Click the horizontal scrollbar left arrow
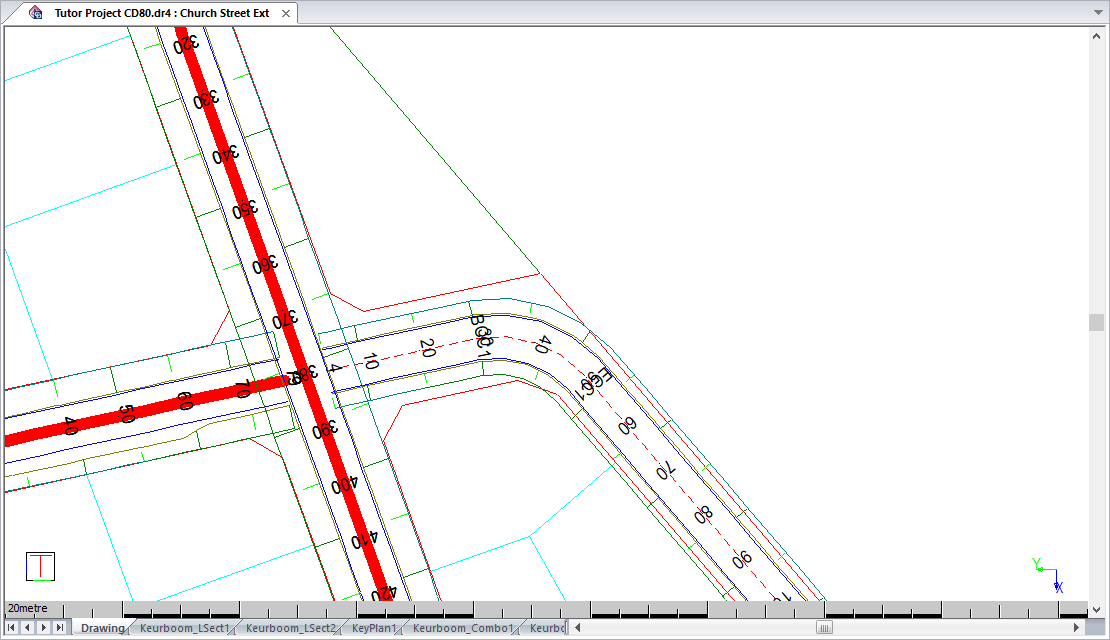This screenshot has width=1110, height=640. pyautogui.click(x=578, y=628)
